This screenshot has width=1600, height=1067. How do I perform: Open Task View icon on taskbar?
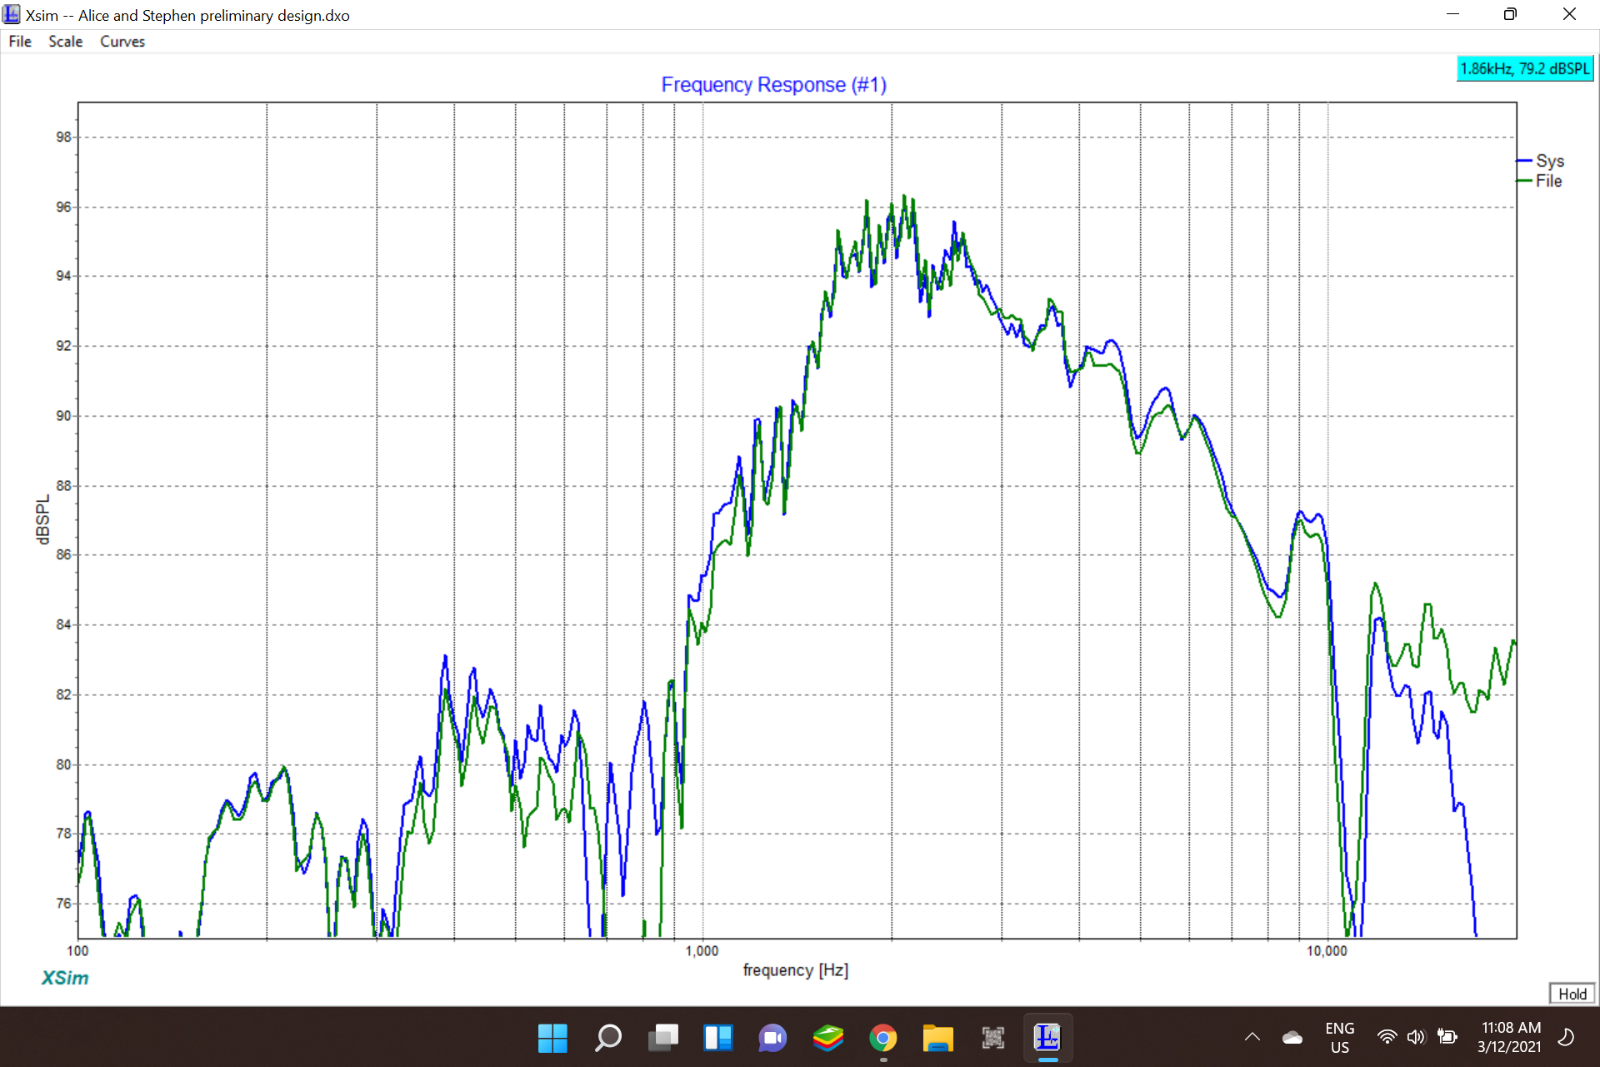[663, 1038]
